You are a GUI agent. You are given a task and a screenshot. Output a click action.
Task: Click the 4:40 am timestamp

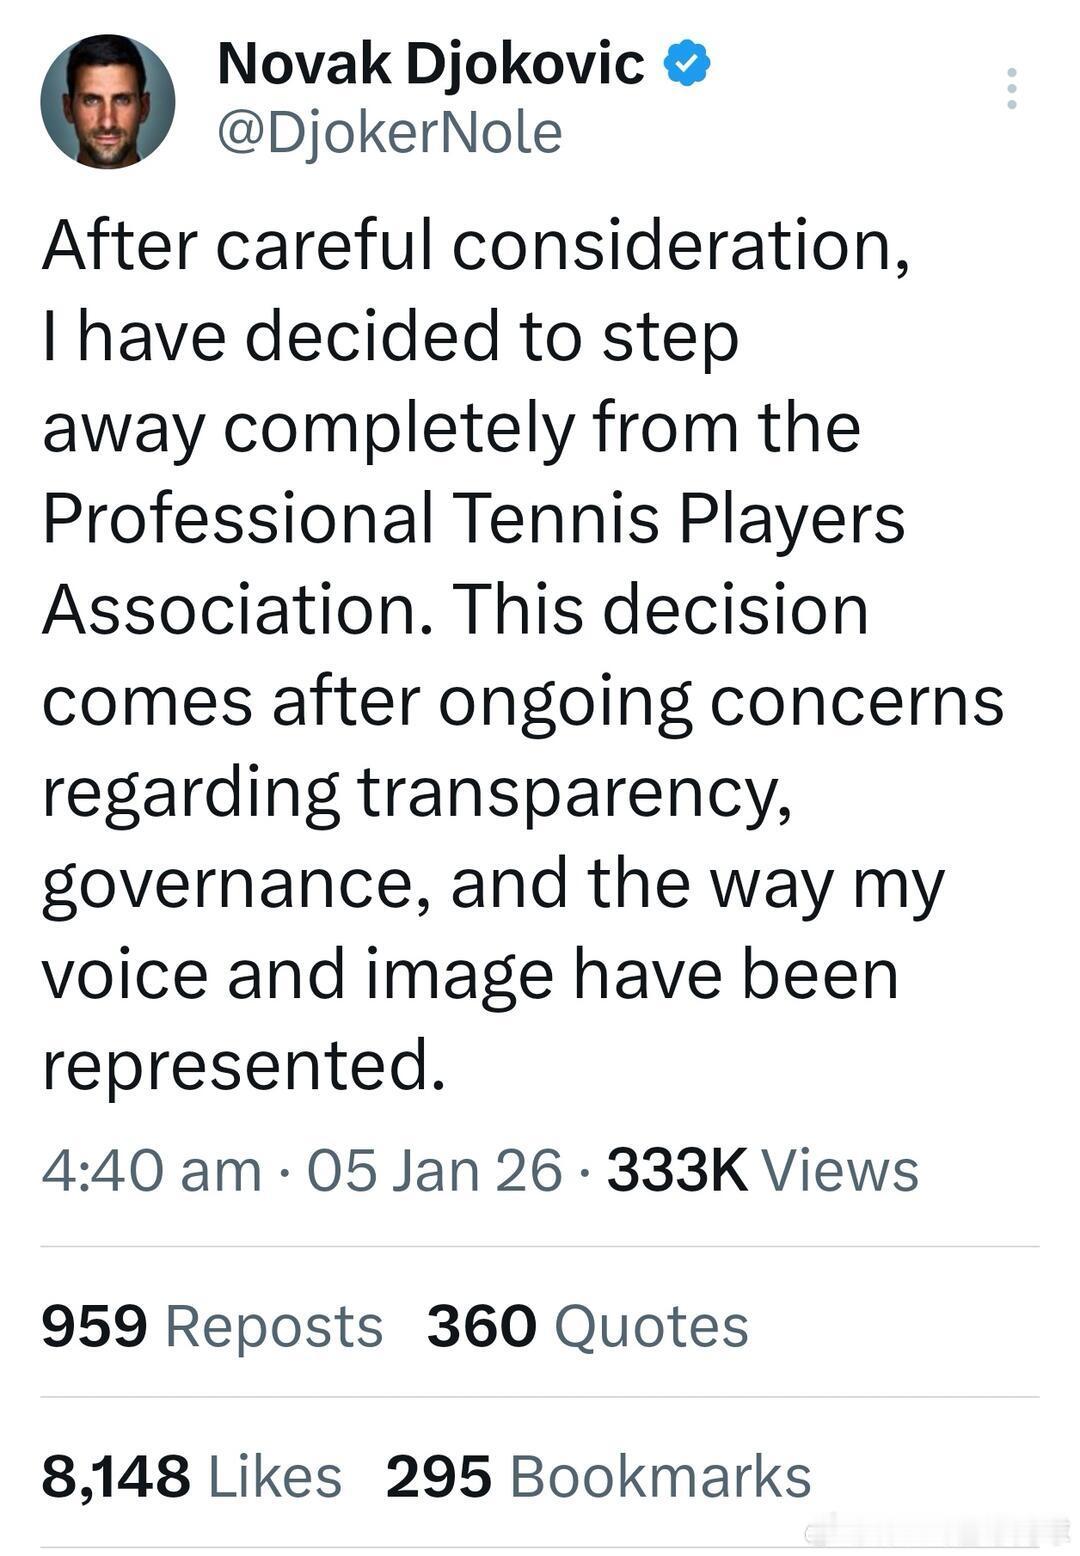tap(151, 1170)
